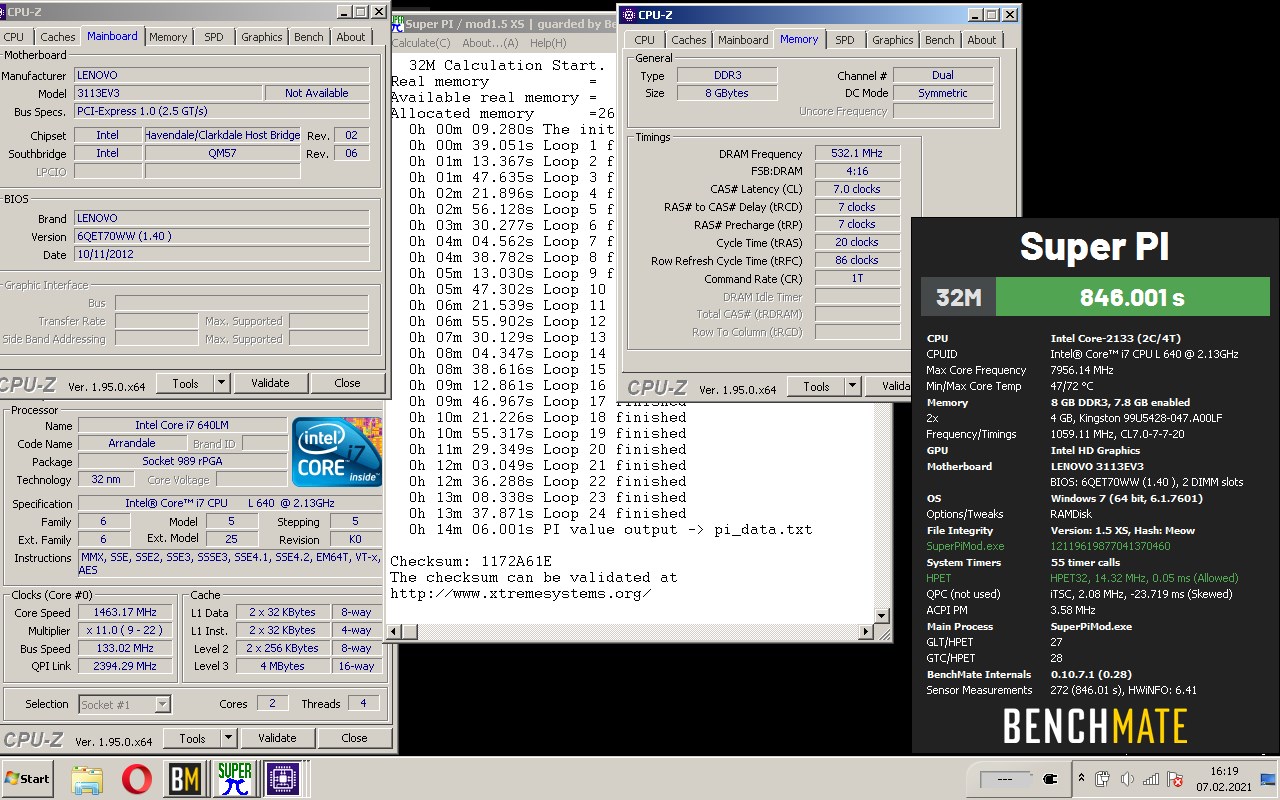
Task: Click the volume speaker tray icon
Action: click(1127, 779)
